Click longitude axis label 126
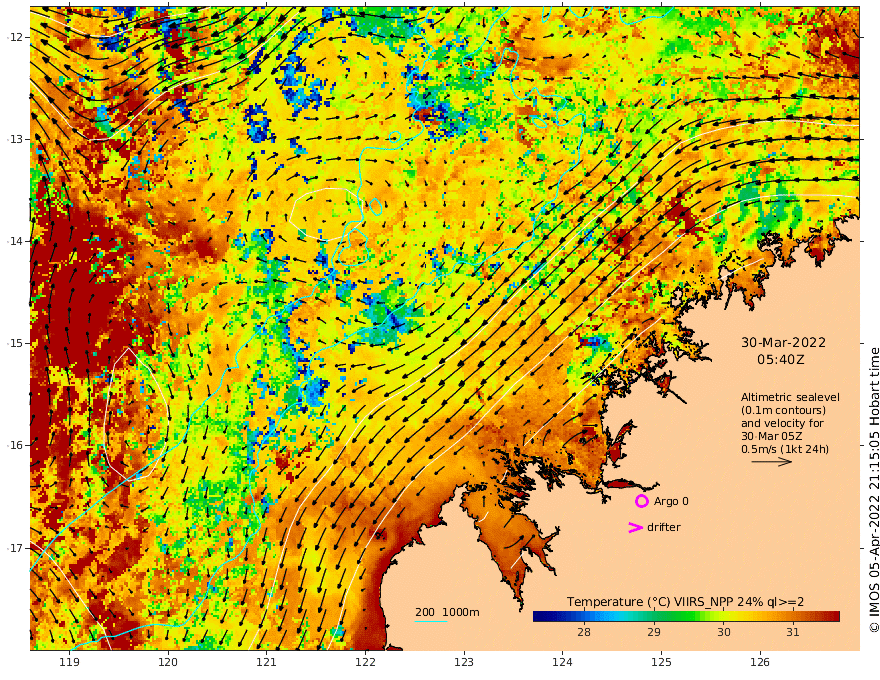The height and width of the screenshot is (680, 880). point(760,663)
